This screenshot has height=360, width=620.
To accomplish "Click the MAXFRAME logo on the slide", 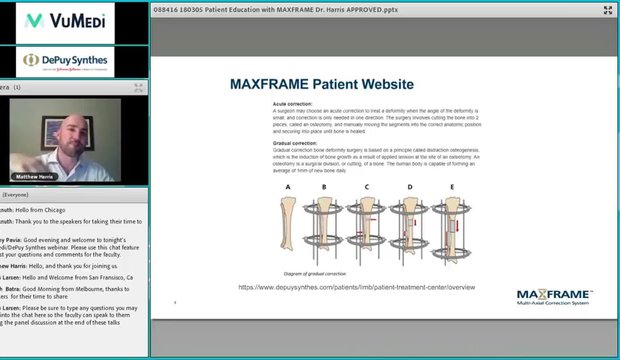I will 554,297.
